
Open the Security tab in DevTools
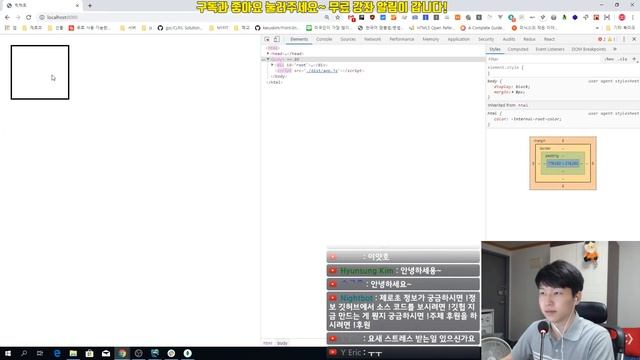click(x=486, y=39)
